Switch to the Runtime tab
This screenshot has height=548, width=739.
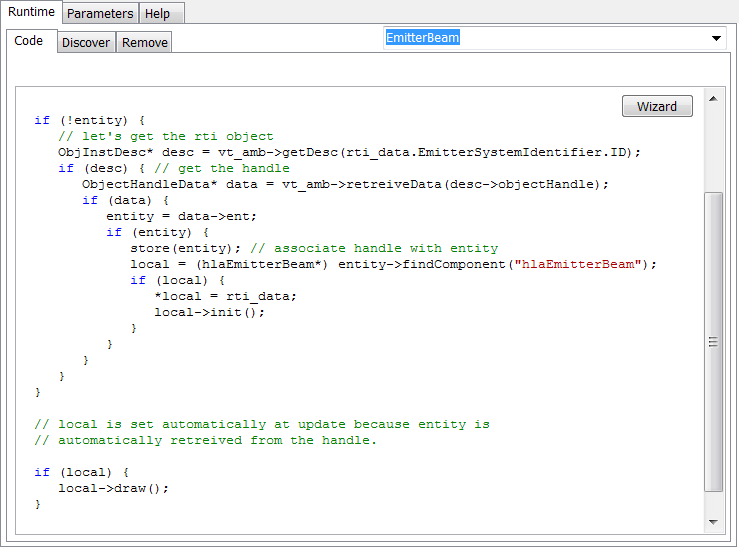[31, 12]
